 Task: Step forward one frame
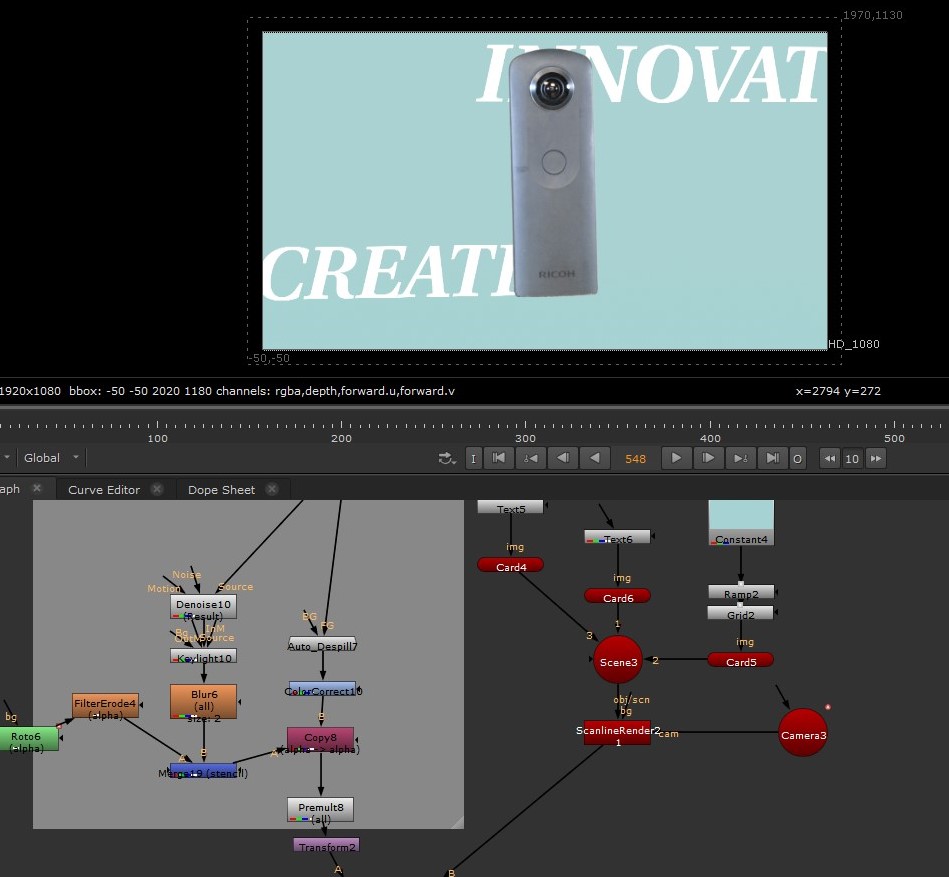tap(708, 458)
